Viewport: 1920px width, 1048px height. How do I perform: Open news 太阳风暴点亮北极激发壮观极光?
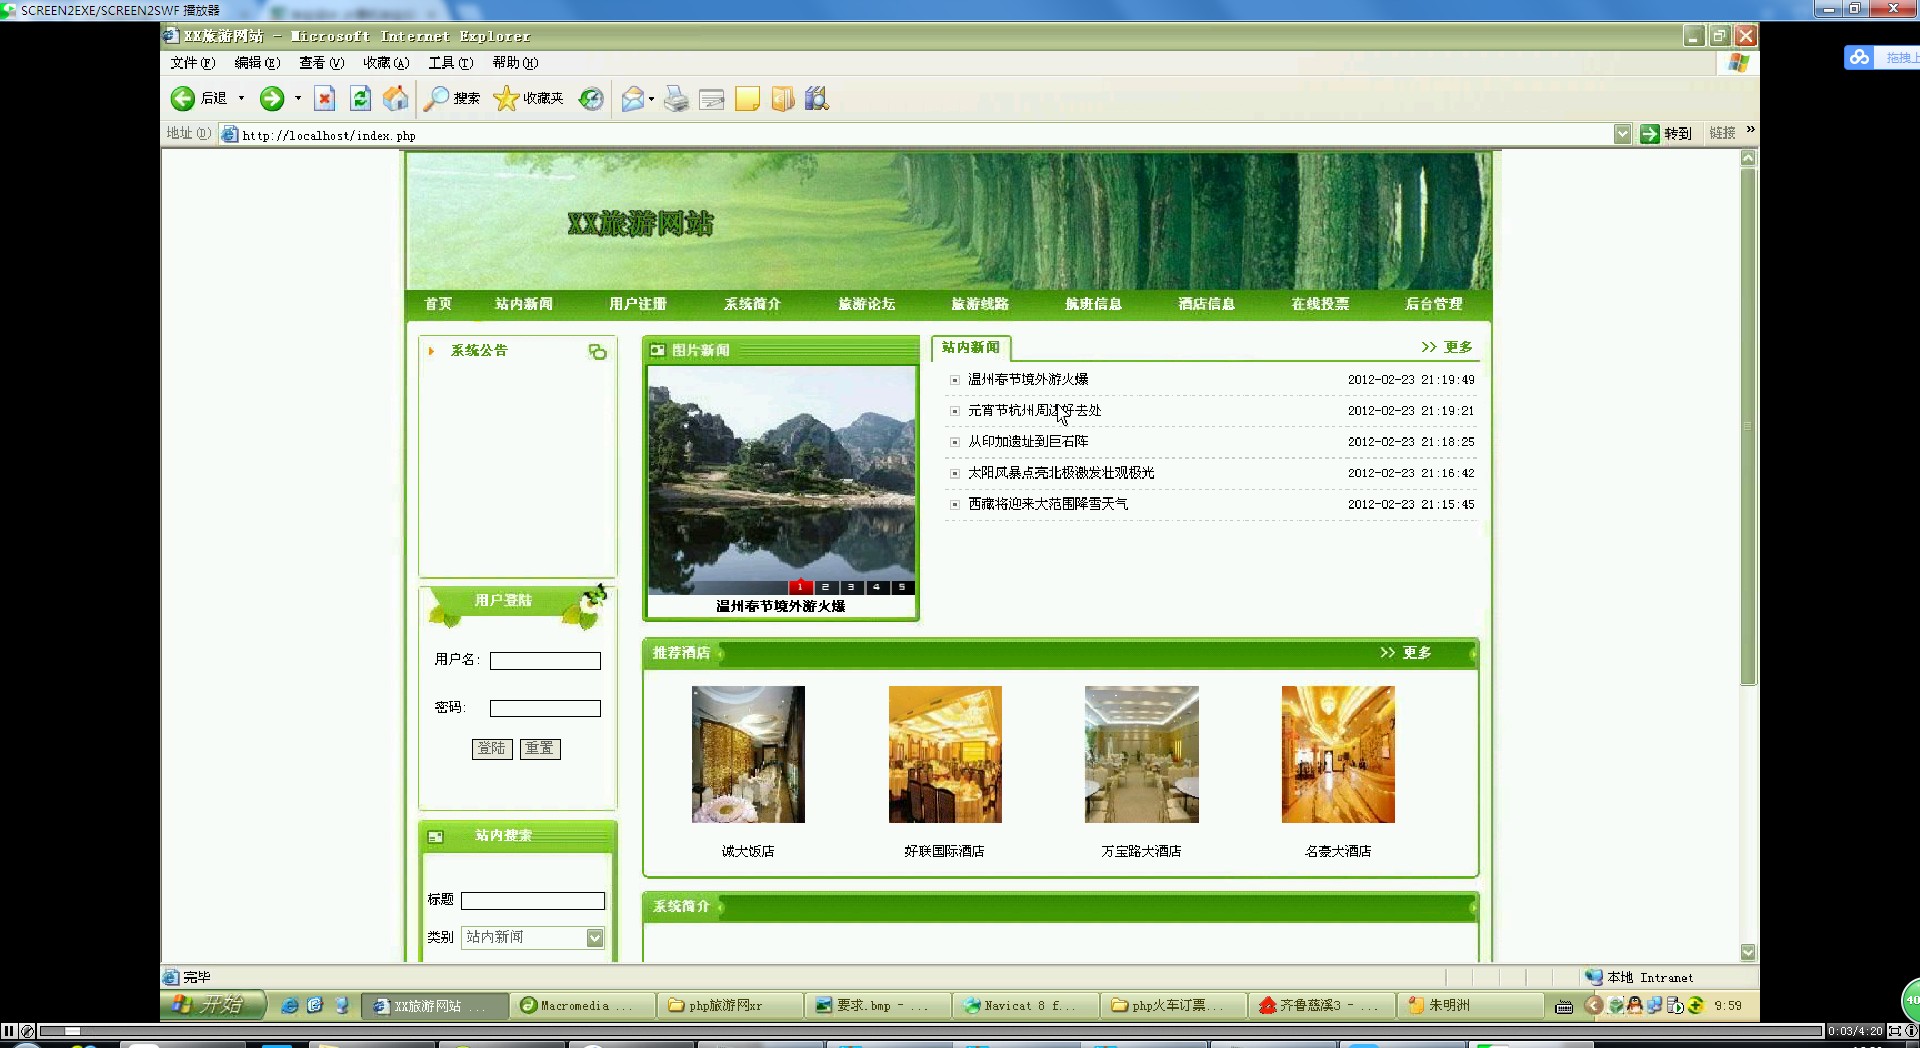(x=1061, y=473)
